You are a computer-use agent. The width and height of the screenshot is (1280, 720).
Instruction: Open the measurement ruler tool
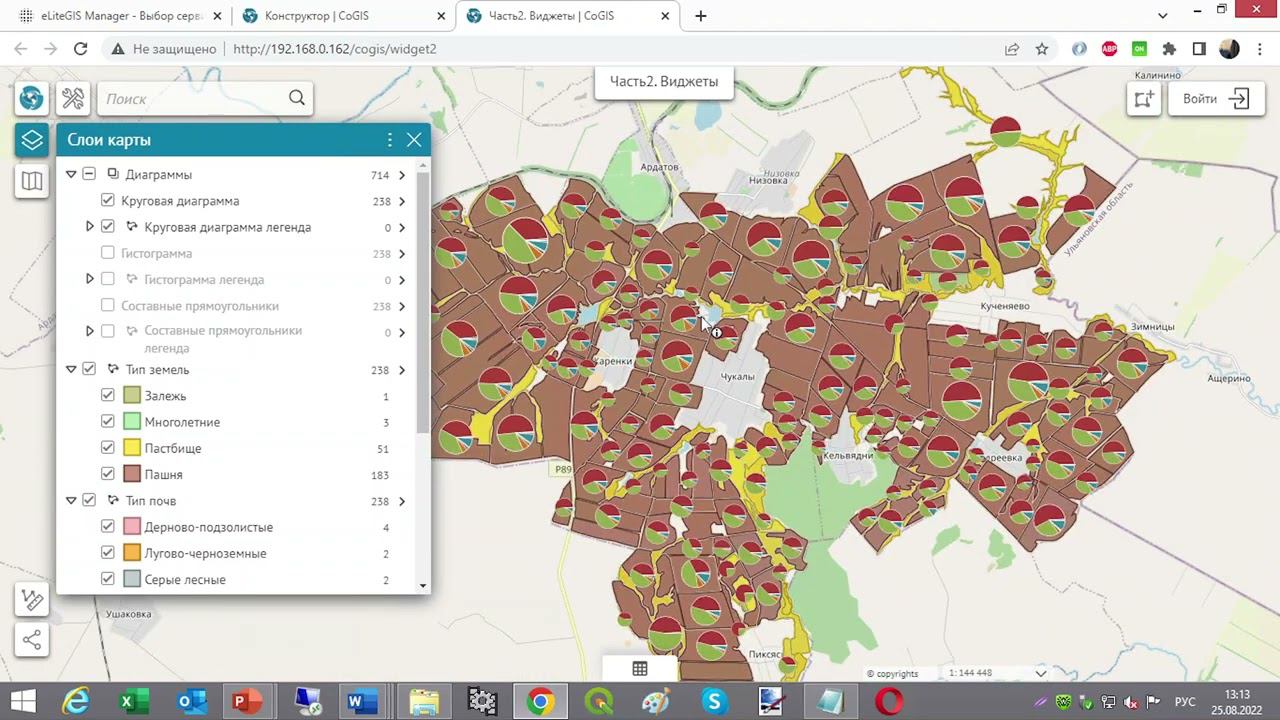coord(32,599)
